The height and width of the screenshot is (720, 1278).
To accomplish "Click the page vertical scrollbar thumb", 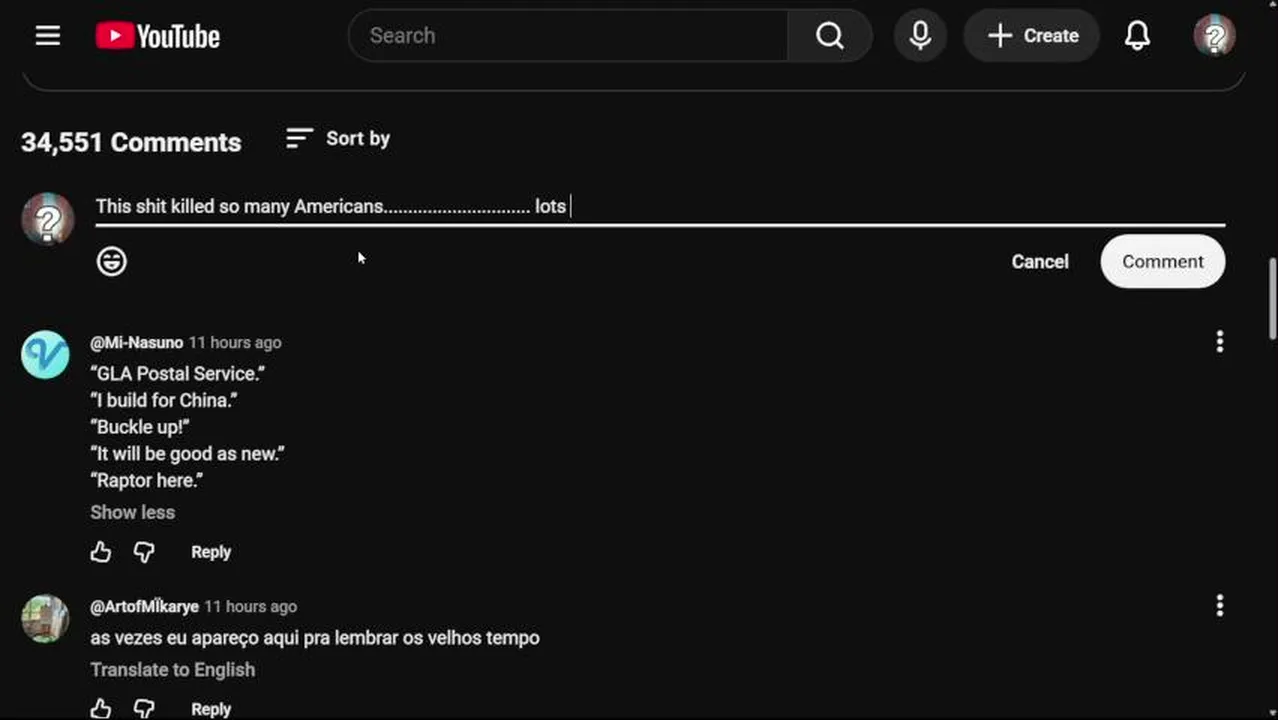I will pyautogui.click(x=1272, y=298).
